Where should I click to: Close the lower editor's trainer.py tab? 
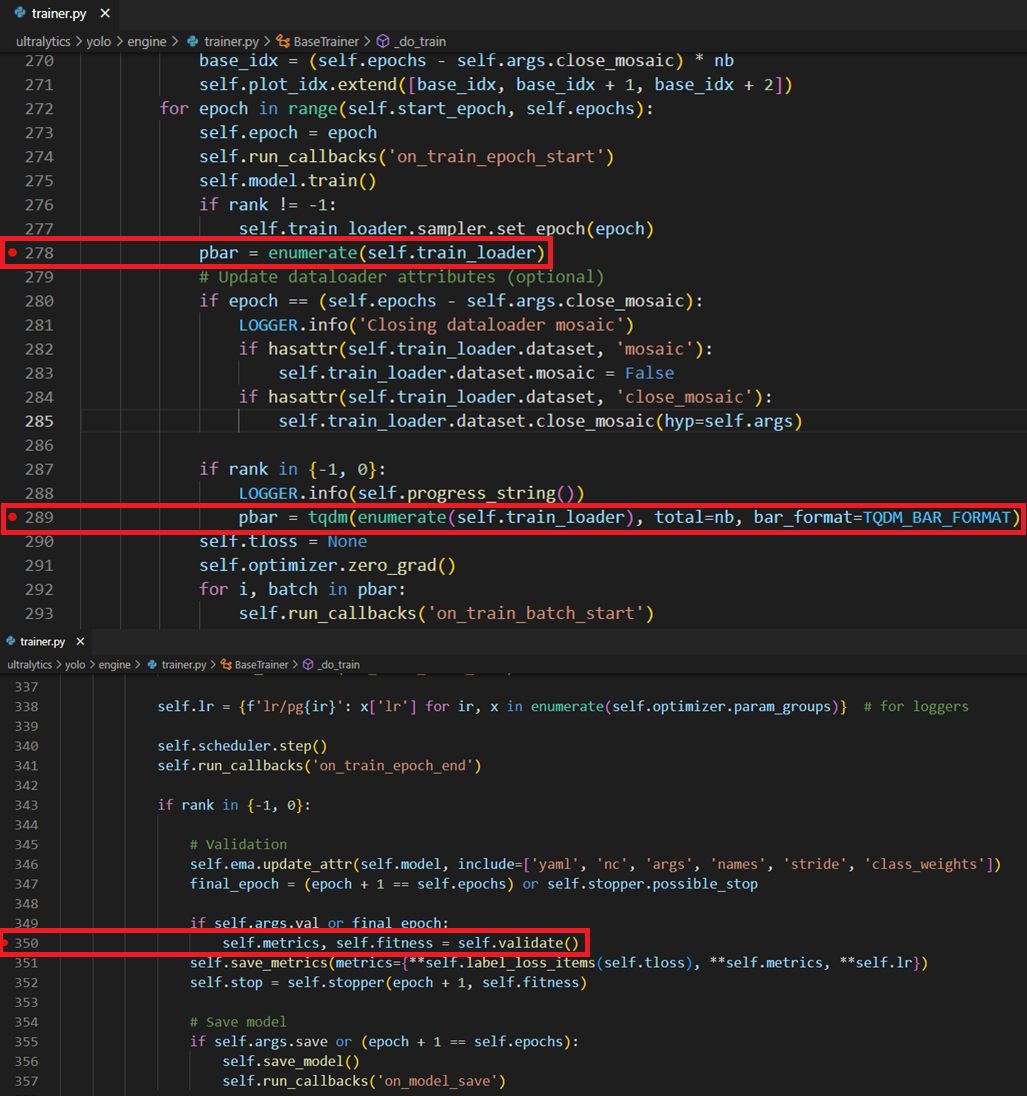[80, 642]
